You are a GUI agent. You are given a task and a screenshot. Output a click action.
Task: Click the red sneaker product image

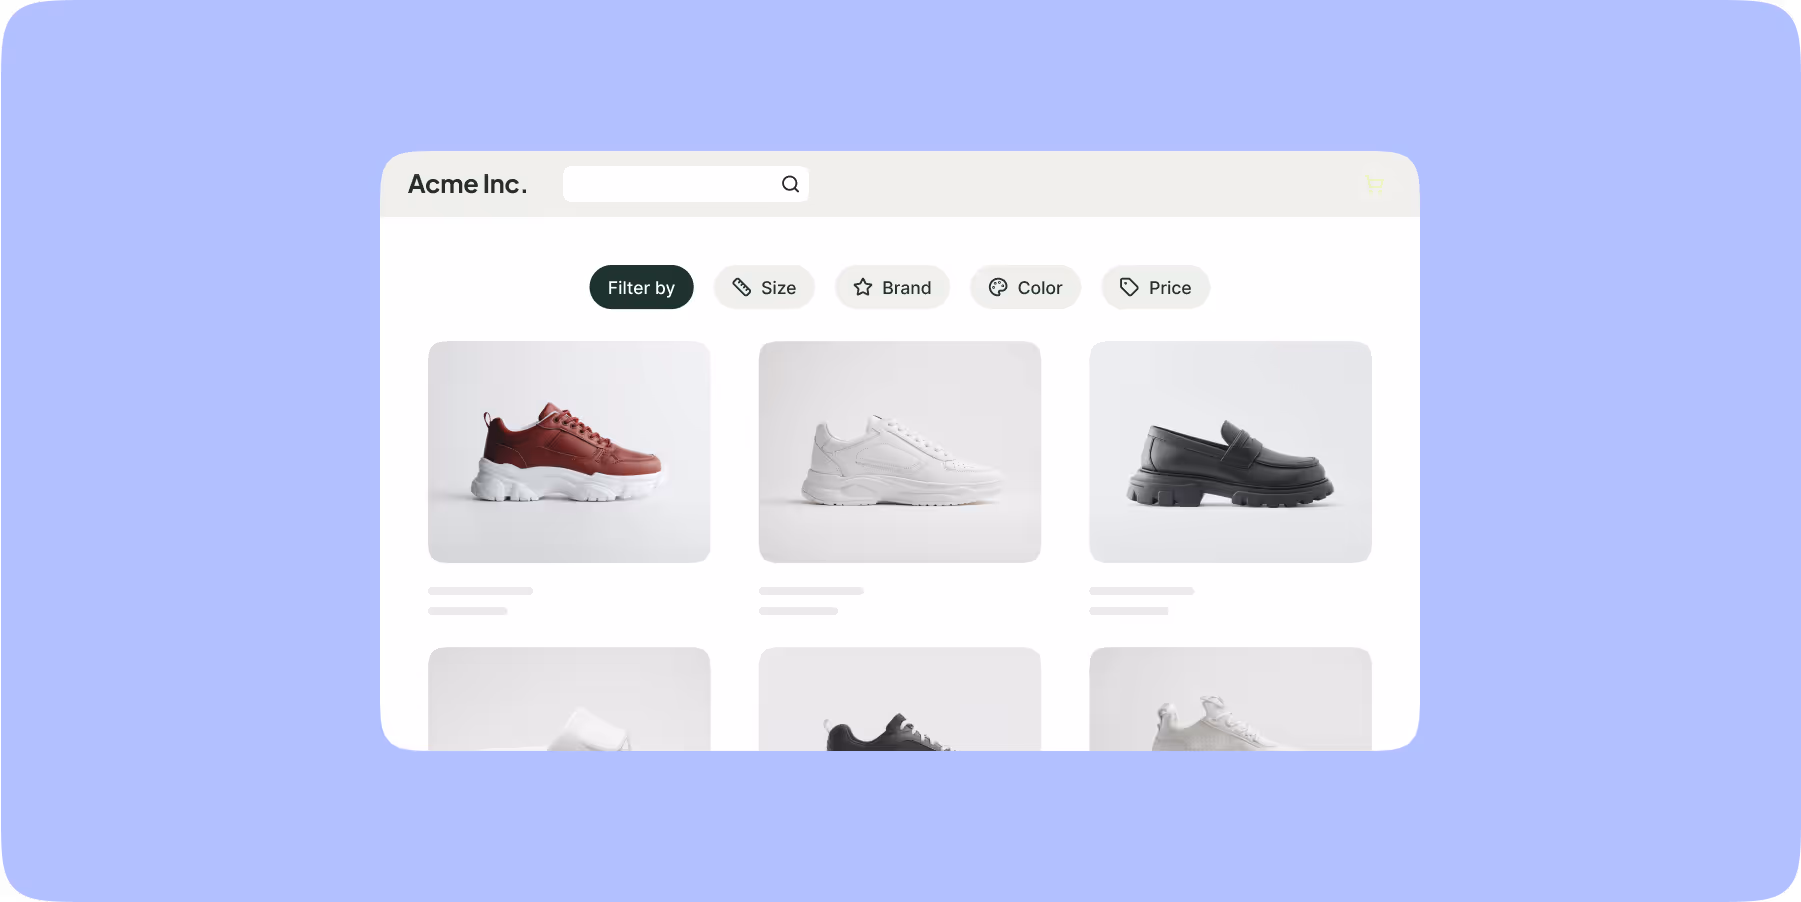point(568,451)
